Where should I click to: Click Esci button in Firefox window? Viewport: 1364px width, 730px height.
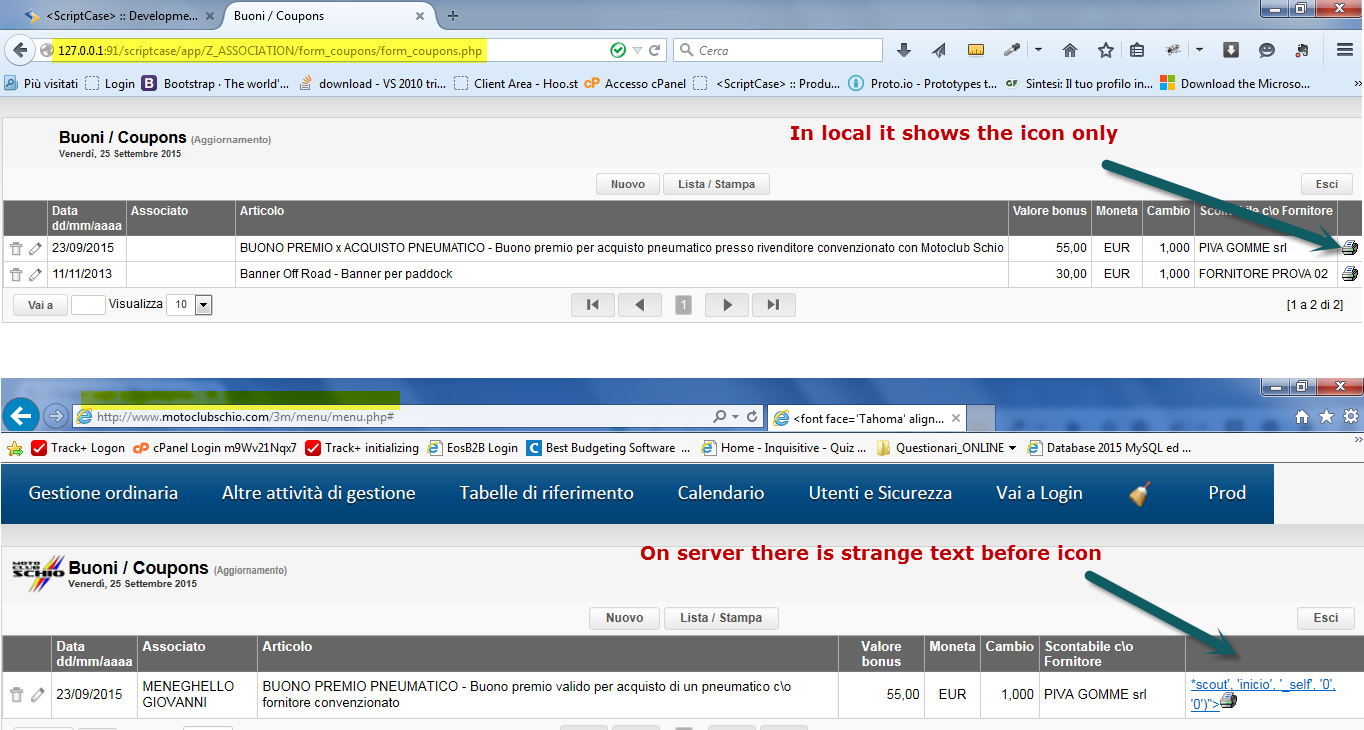(1327, 184)
